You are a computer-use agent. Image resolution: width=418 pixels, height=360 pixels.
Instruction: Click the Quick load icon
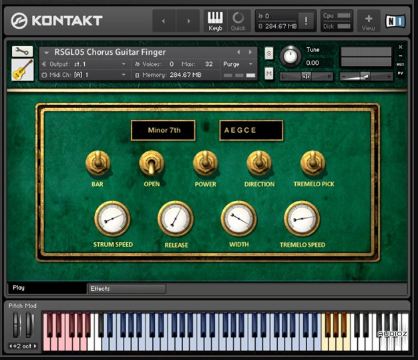(x=238, y=21)
